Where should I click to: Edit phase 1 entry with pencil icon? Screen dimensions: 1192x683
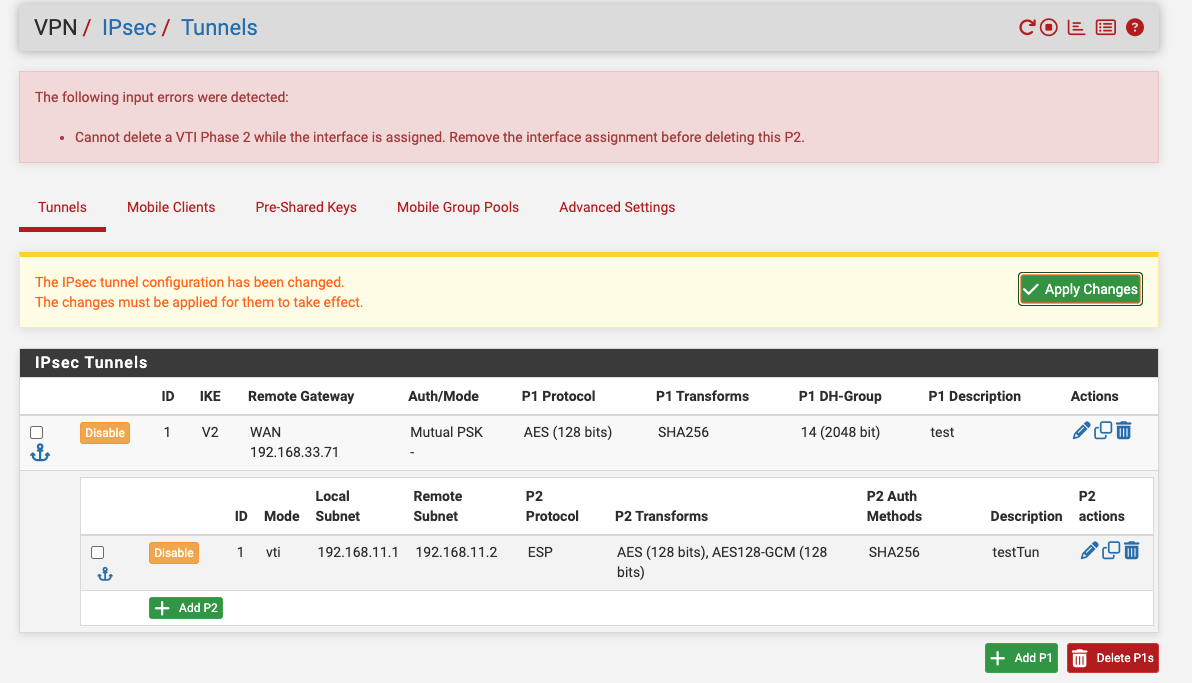[x=1081, y=430]
